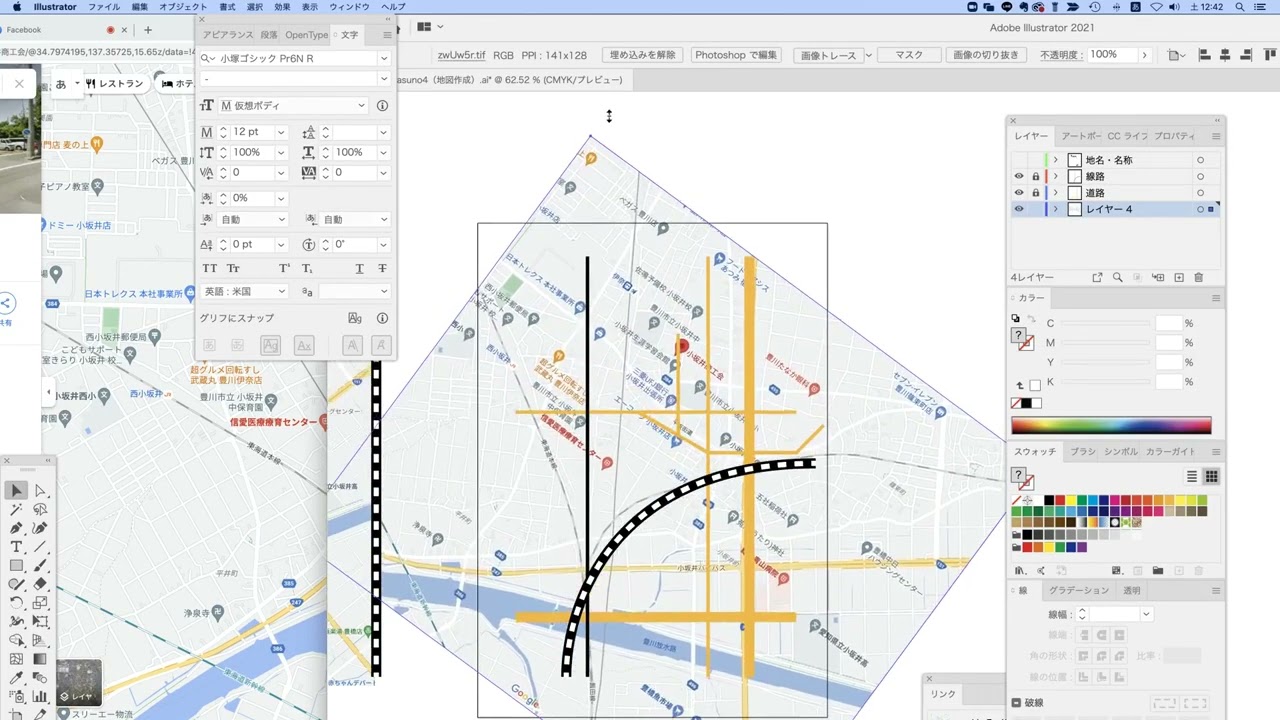Select the Paintbrush tool

coord(40,566)
